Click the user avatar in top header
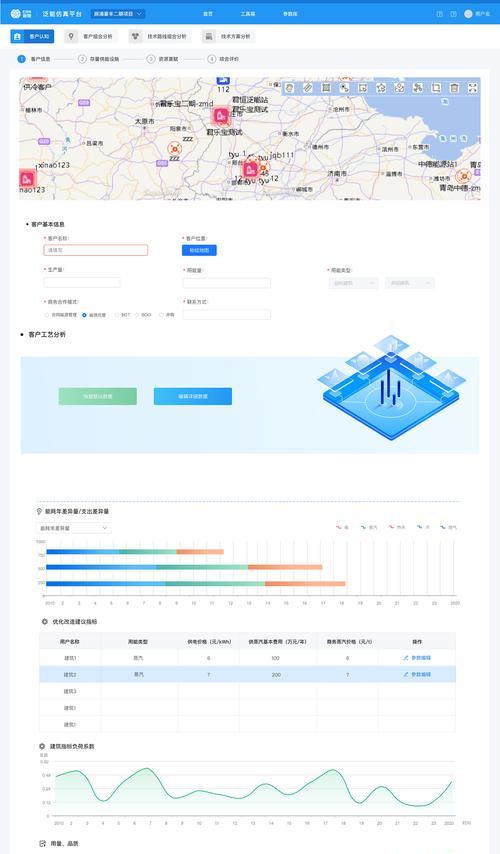 click(x=468, y=14)
